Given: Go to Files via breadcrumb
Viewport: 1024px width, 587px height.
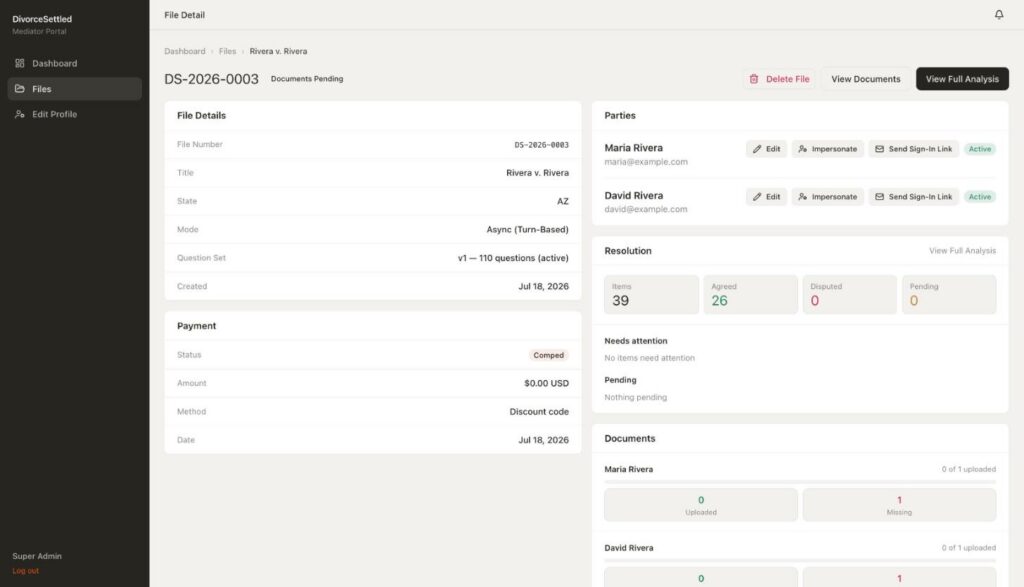Looking at the screenshot, I should pyautogui.click(x=227, y=51).
